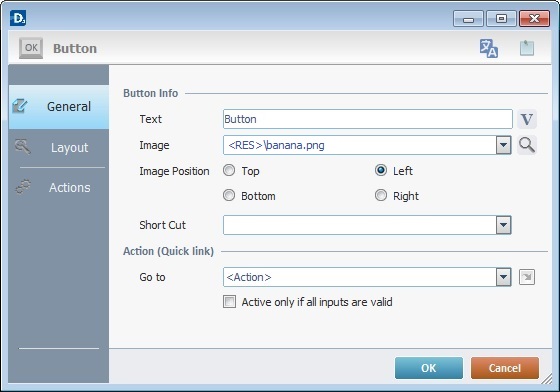Enable Active only if all inputs valid
The image size is (560, 392).
[x=229, y=302]
